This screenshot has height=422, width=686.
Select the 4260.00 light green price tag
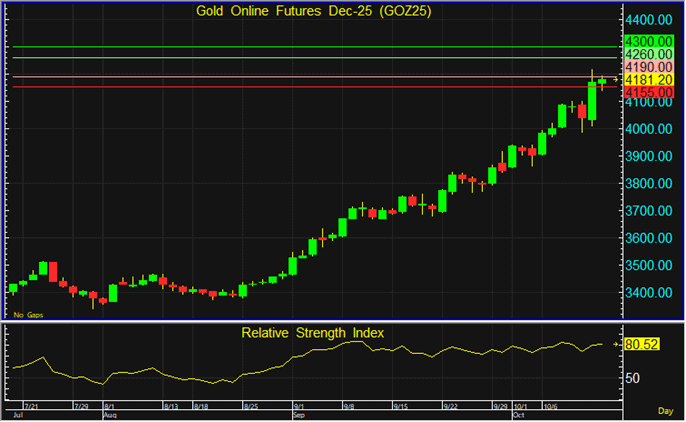[647, 54]
